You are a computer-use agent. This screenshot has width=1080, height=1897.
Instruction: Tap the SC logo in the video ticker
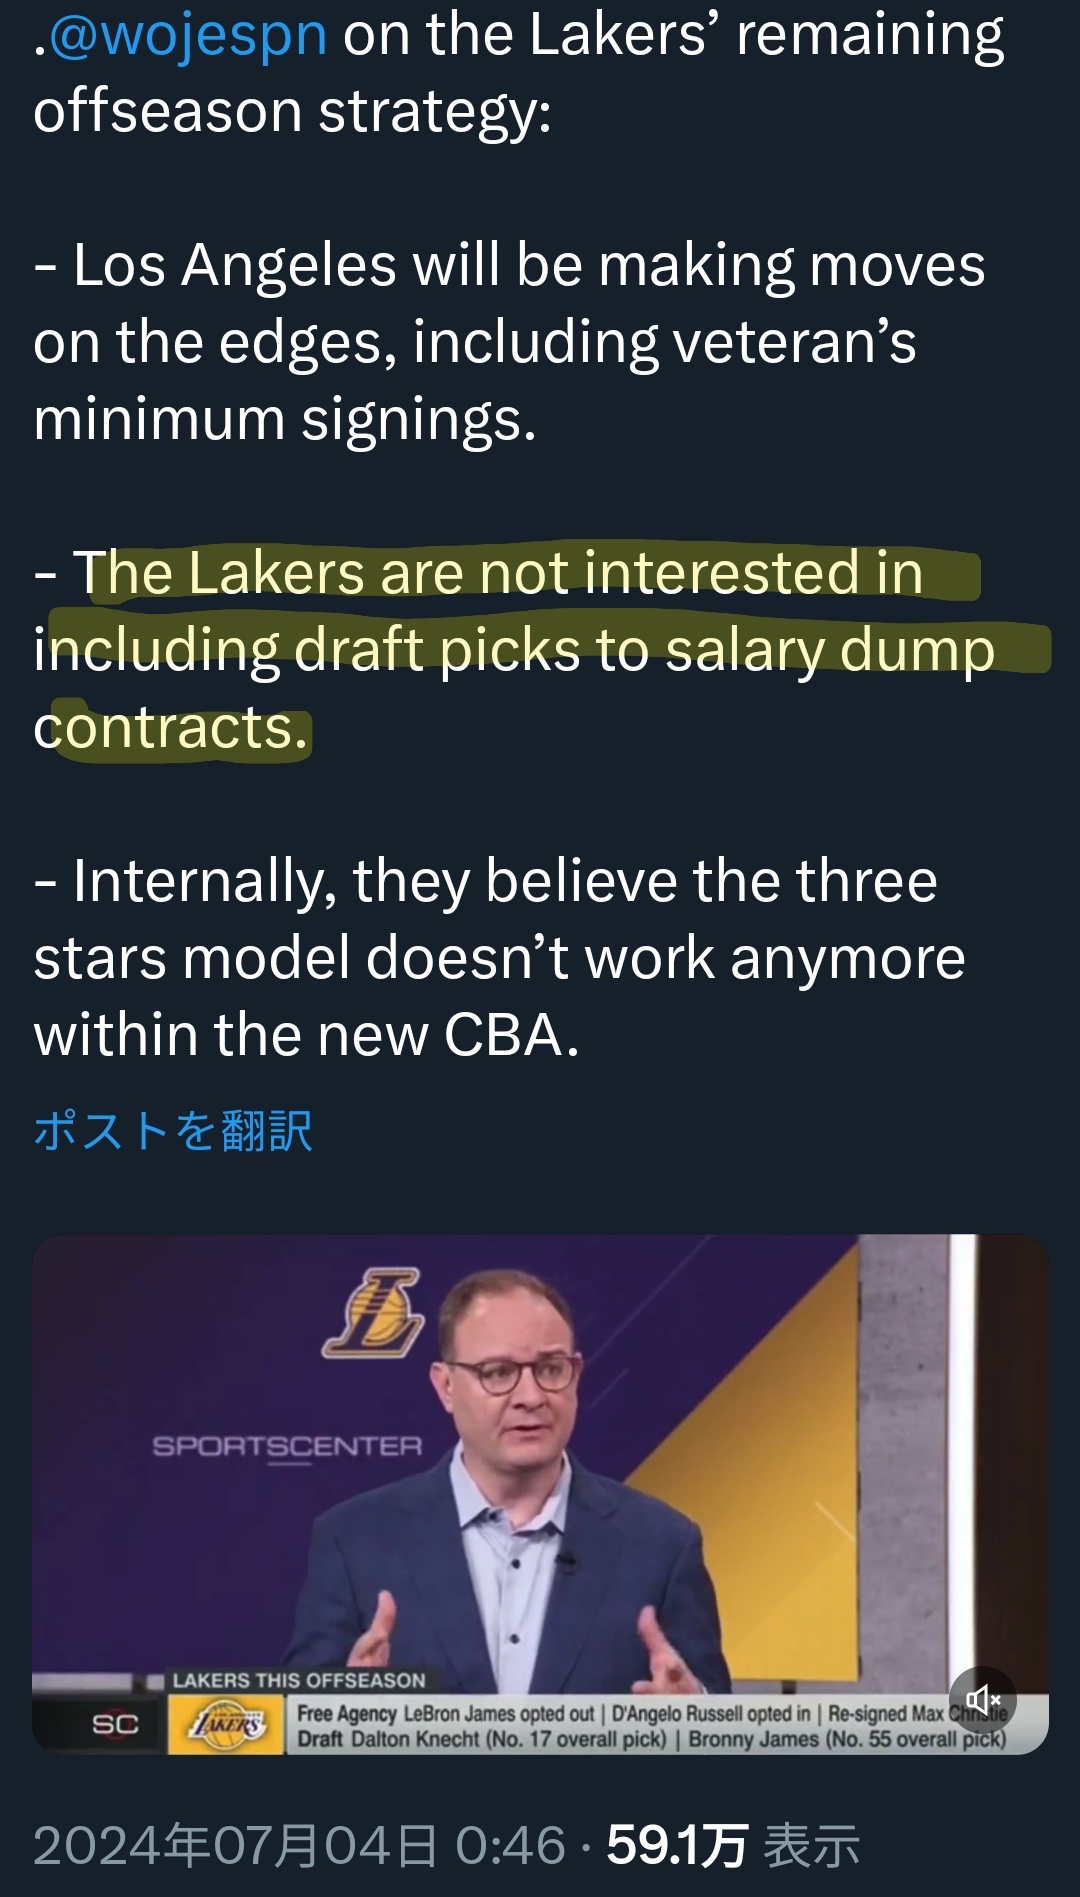[x=115, y=1724]
